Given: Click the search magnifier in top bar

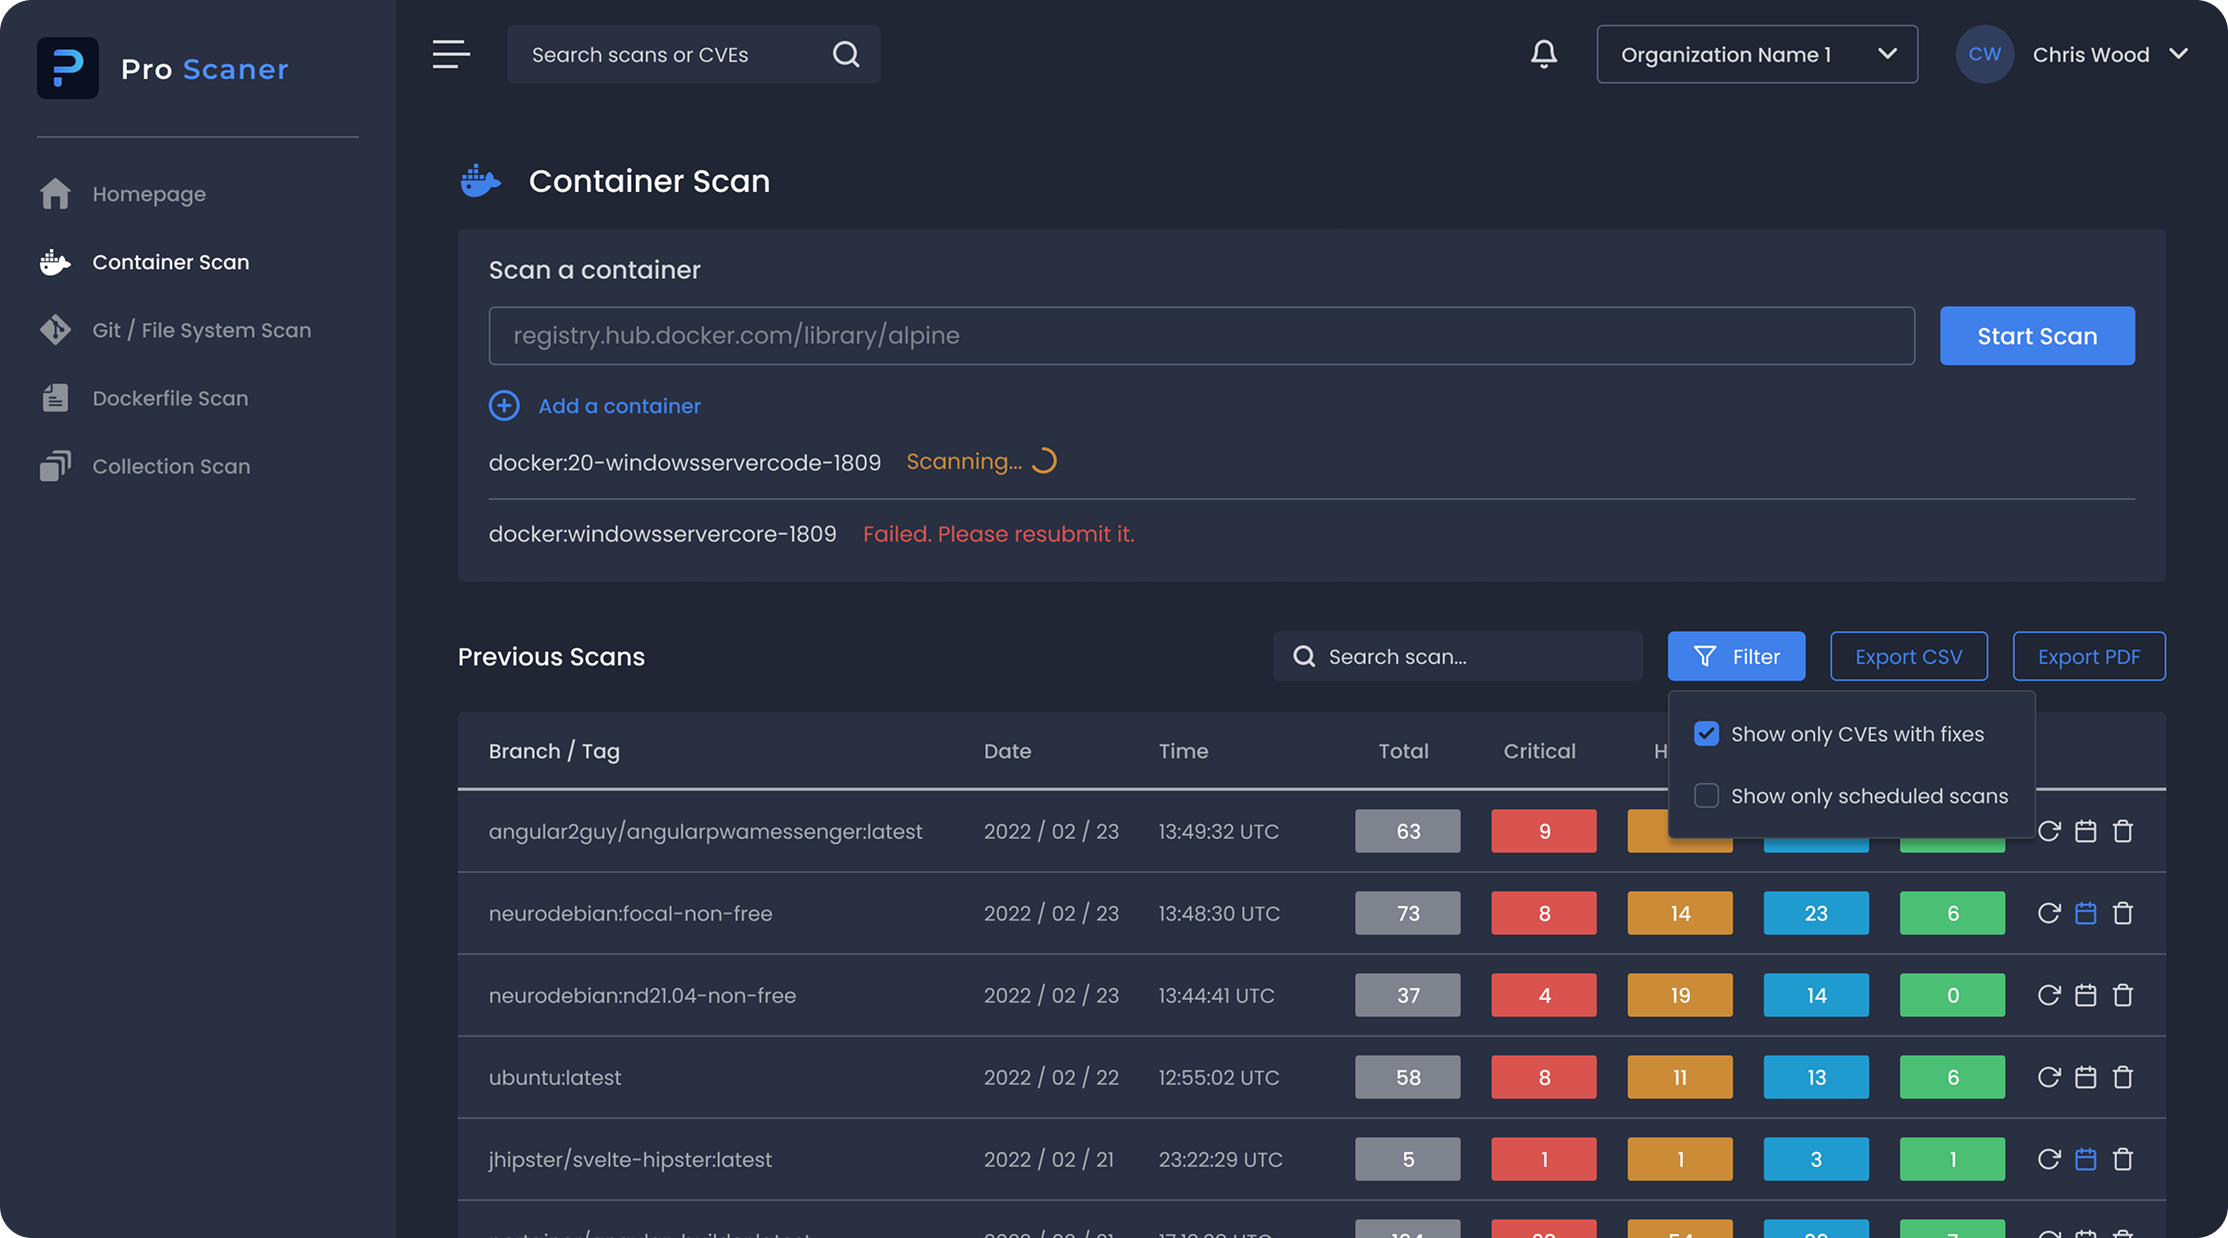Looking at the screenshot, I should [846, 54].
